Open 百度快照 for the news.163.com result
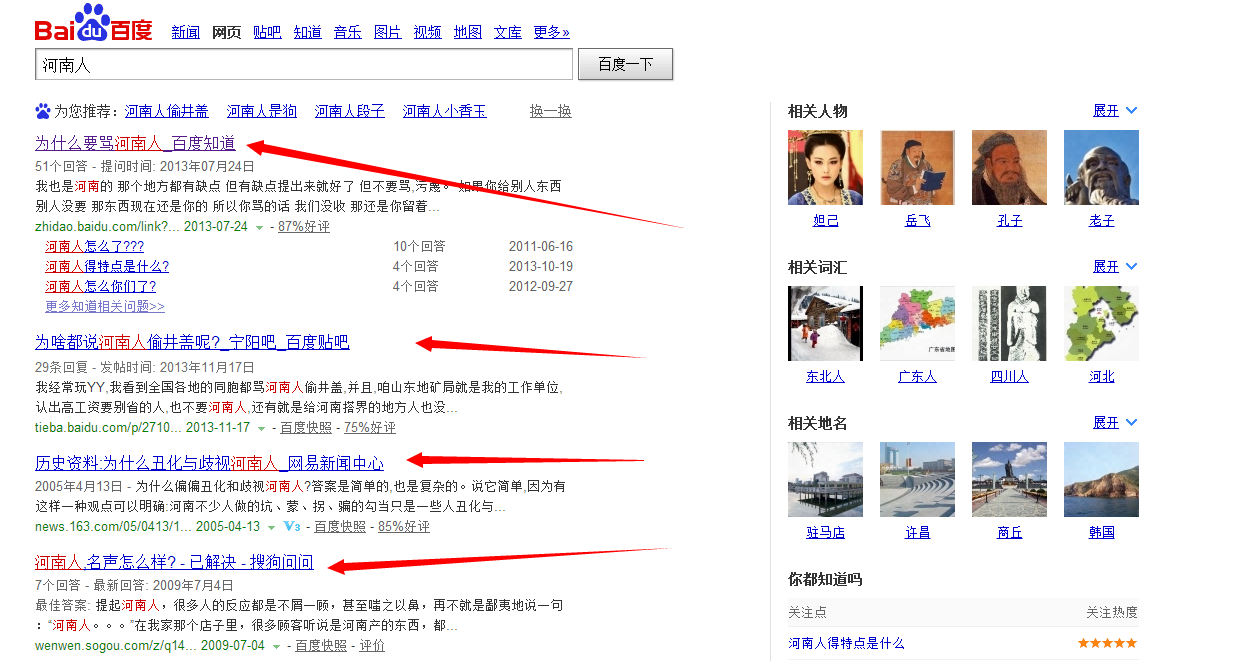This screenshot has height=661, width=1257. [x=340, y=526]
